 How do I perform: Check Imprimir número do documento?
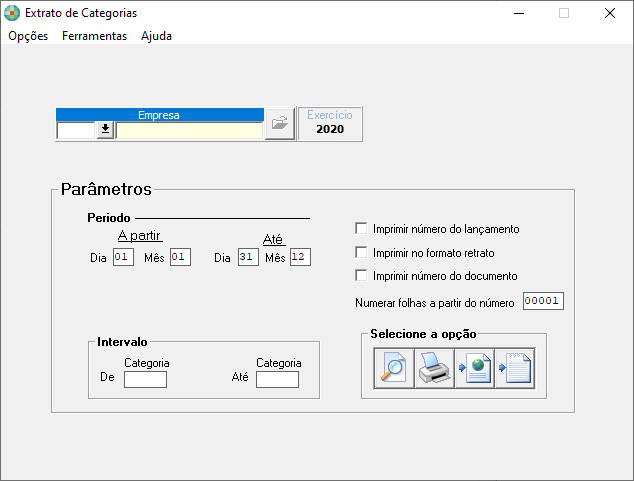pos(362,276)
